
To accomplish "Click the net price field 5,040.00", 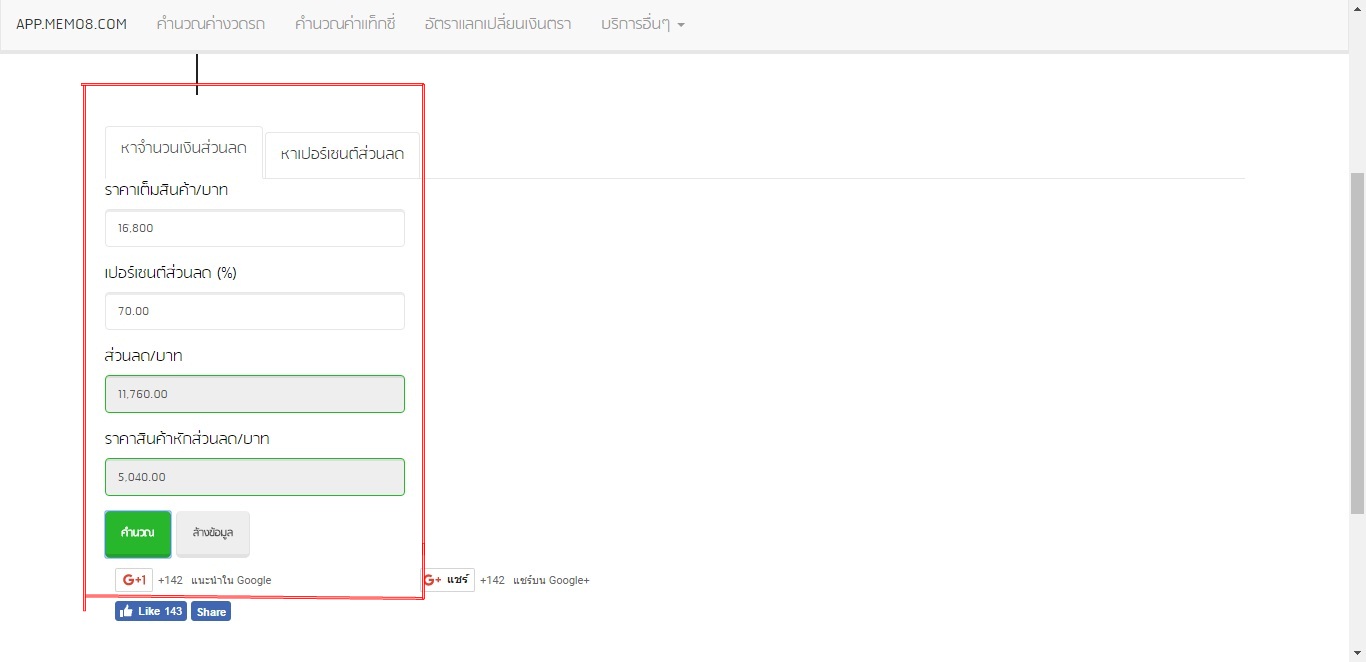I will (255, 477).
